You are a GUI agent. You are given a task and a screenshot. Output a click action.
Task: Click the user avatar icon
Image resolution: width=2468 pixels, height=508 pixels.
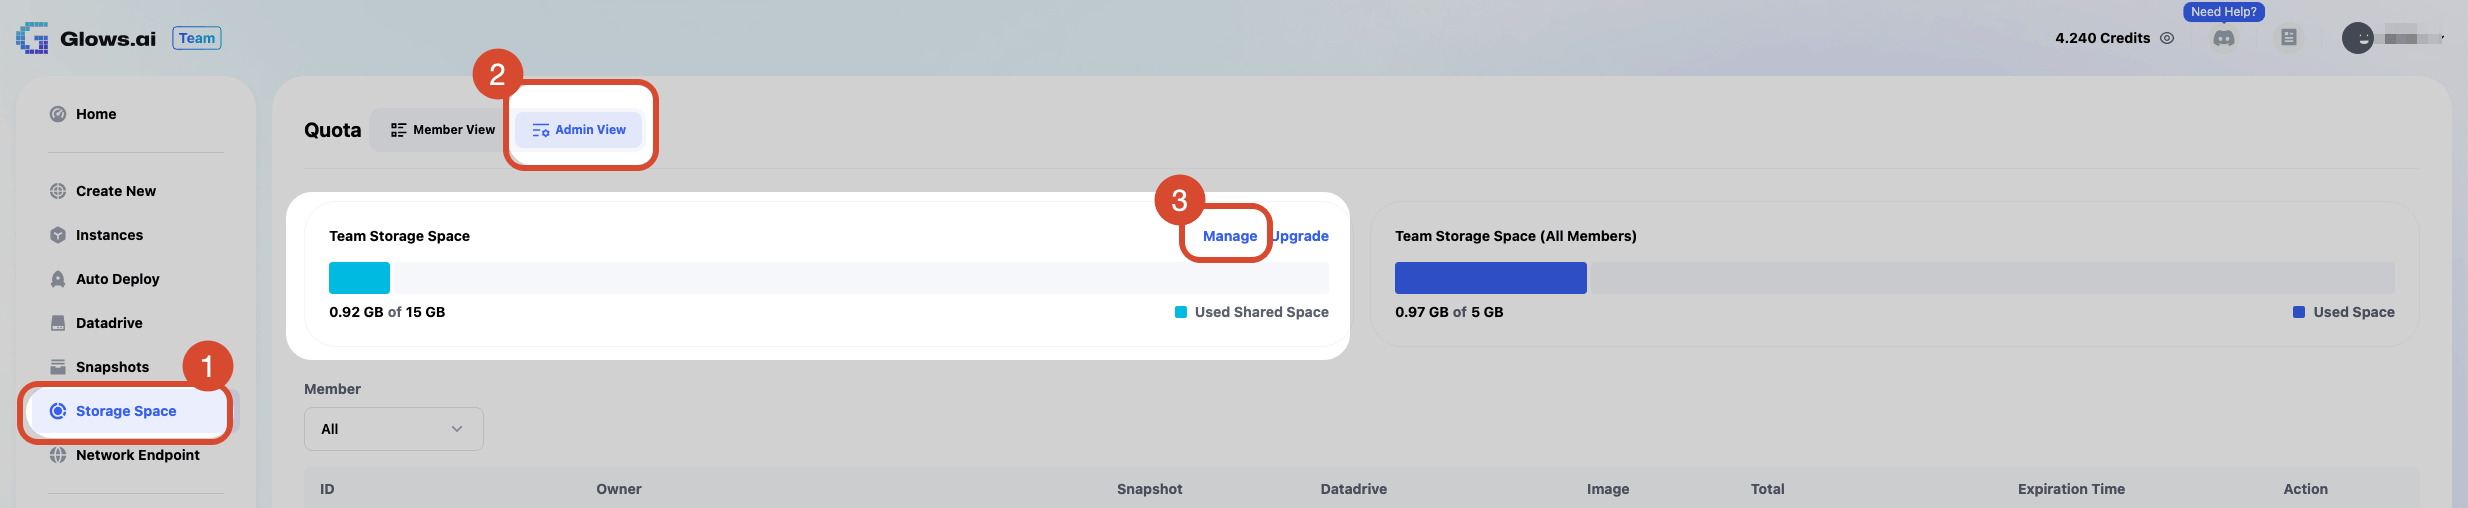point(2358,38)
